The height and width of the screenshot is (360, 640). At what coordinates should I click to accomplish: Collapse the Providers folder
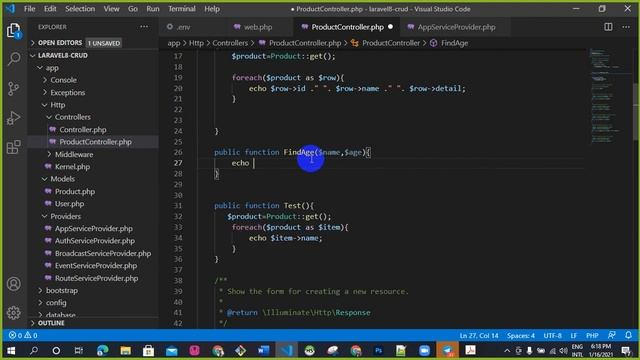[x=93, y=216]
